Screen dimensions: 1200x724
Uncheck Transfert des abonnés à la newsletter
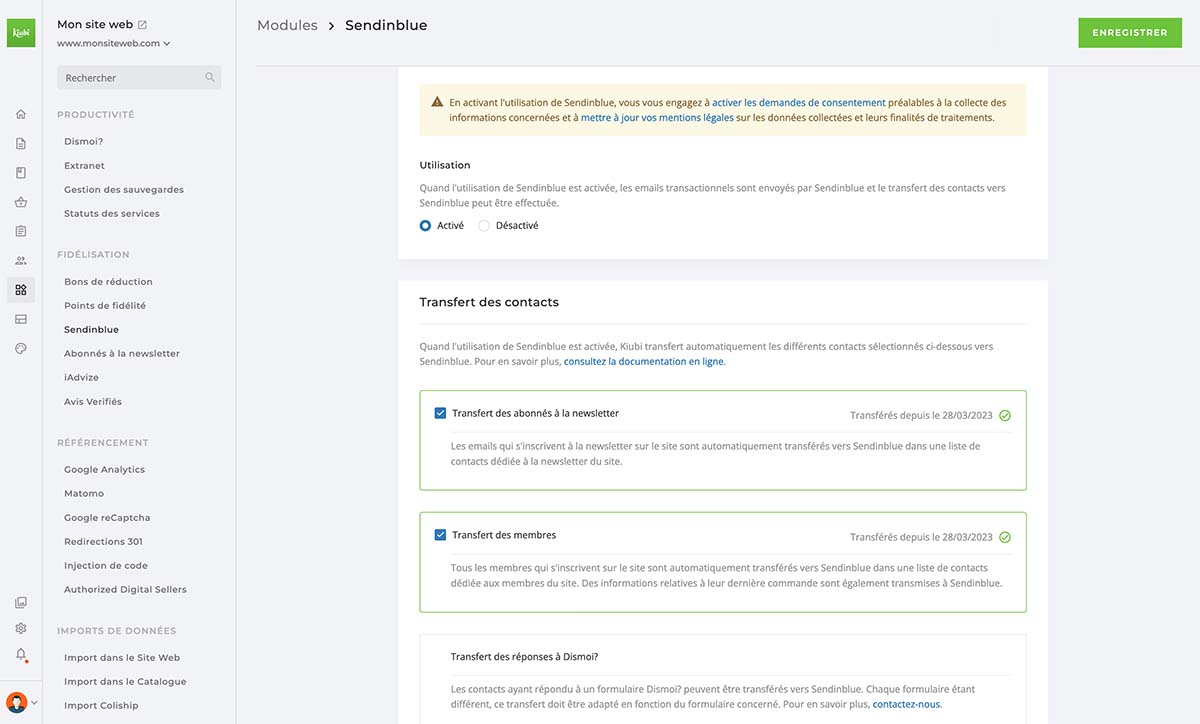[x=440, y=413]
